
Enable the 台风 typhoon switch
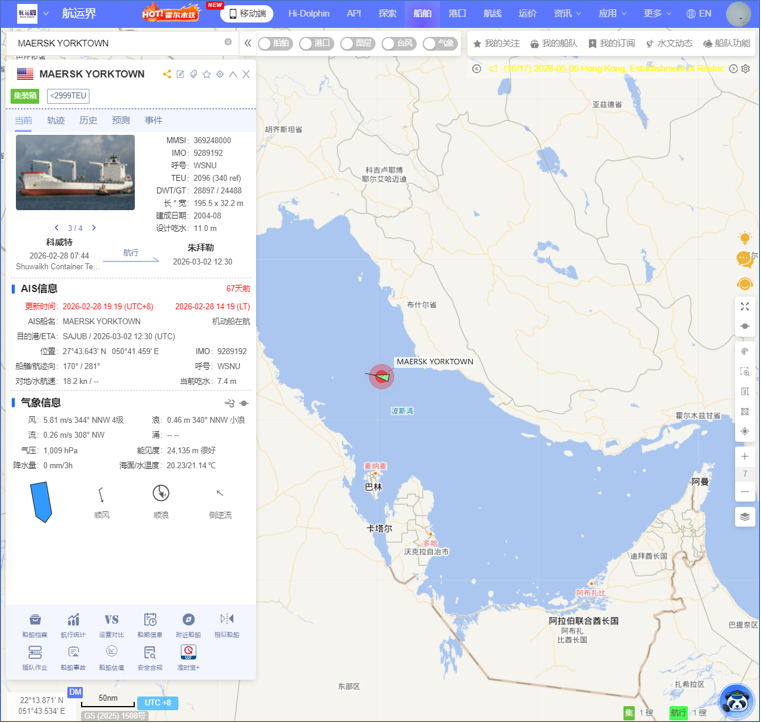click(399, 44)
